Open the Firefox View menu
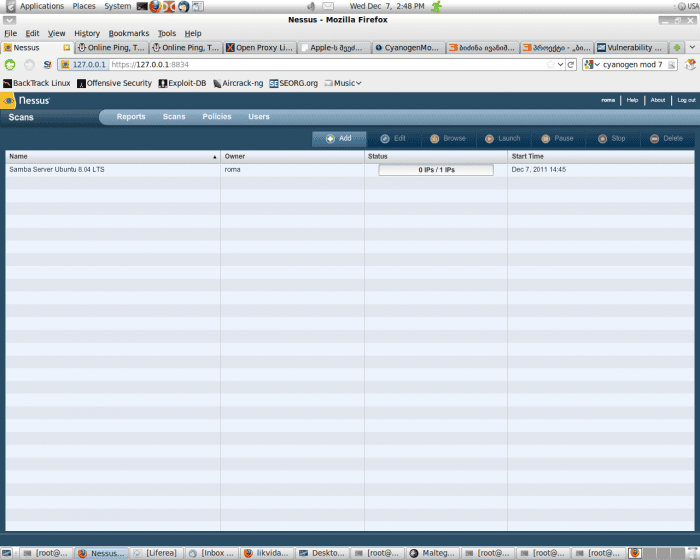Viewport: 700px width, 560px height. coord(56,33)
